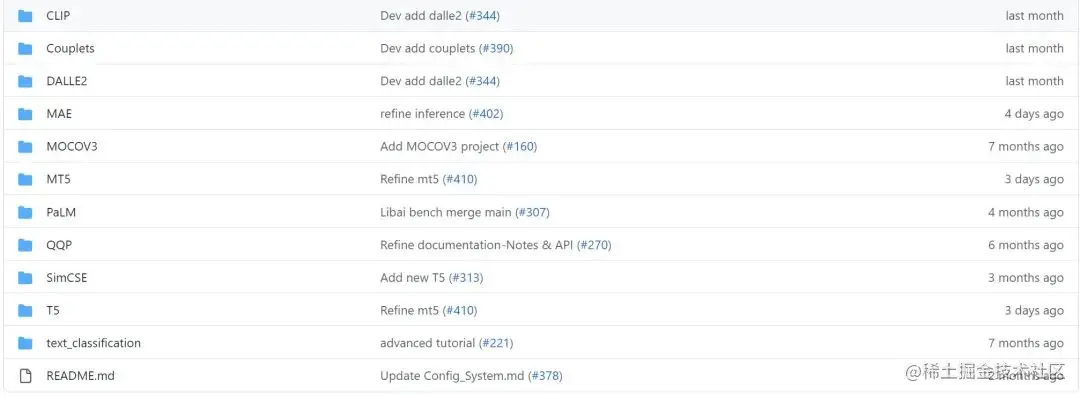
Task: Open pull request #390 link
Action: (x=496, y=49)
